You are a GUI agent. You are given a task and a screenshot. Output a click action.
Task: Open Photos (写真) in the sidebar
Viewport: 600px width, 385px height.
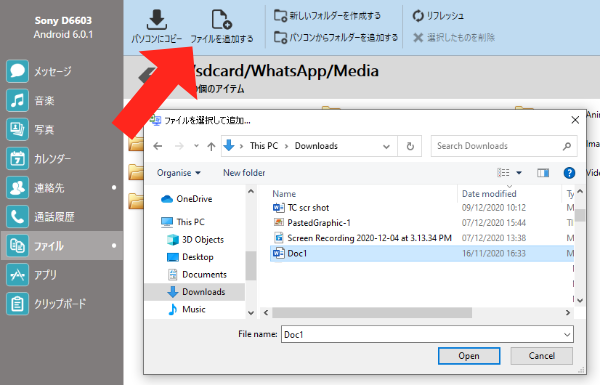[61, 129]
